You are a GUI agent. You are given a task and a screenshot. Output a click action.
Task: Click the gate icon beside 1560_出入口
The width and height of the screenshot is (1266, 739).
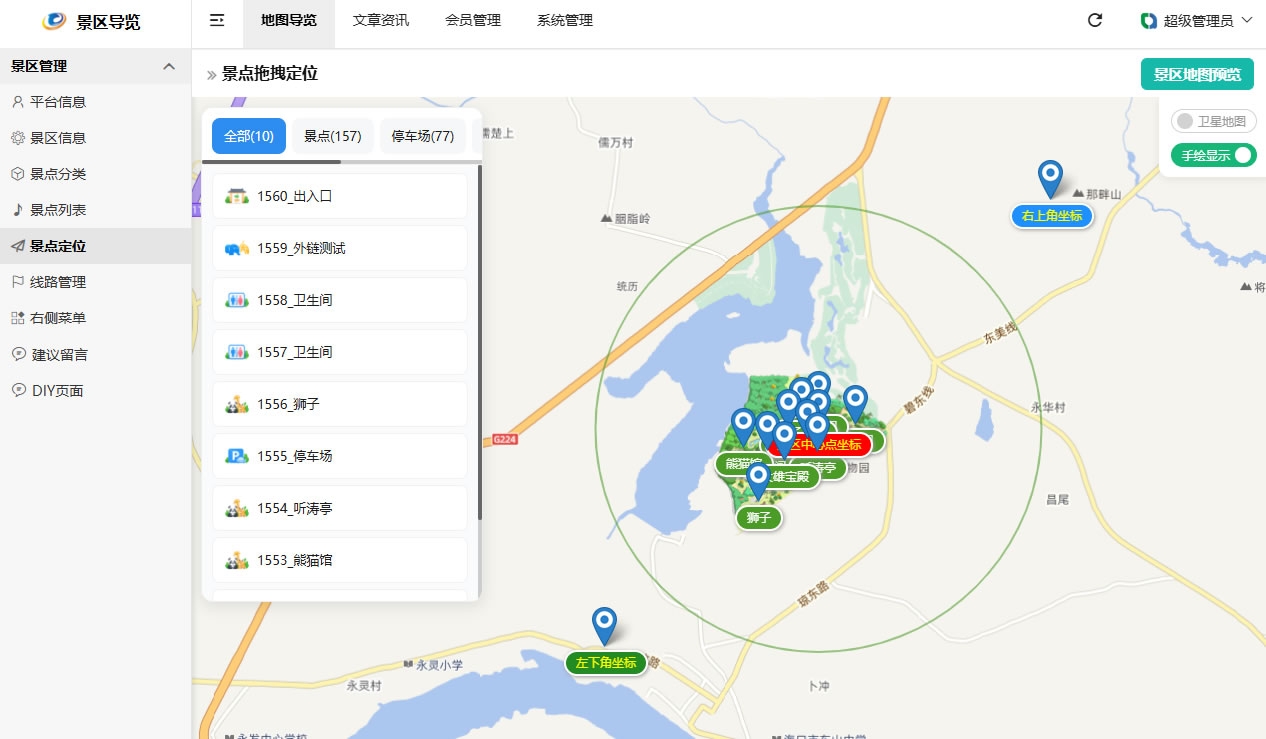click(237, 196)
